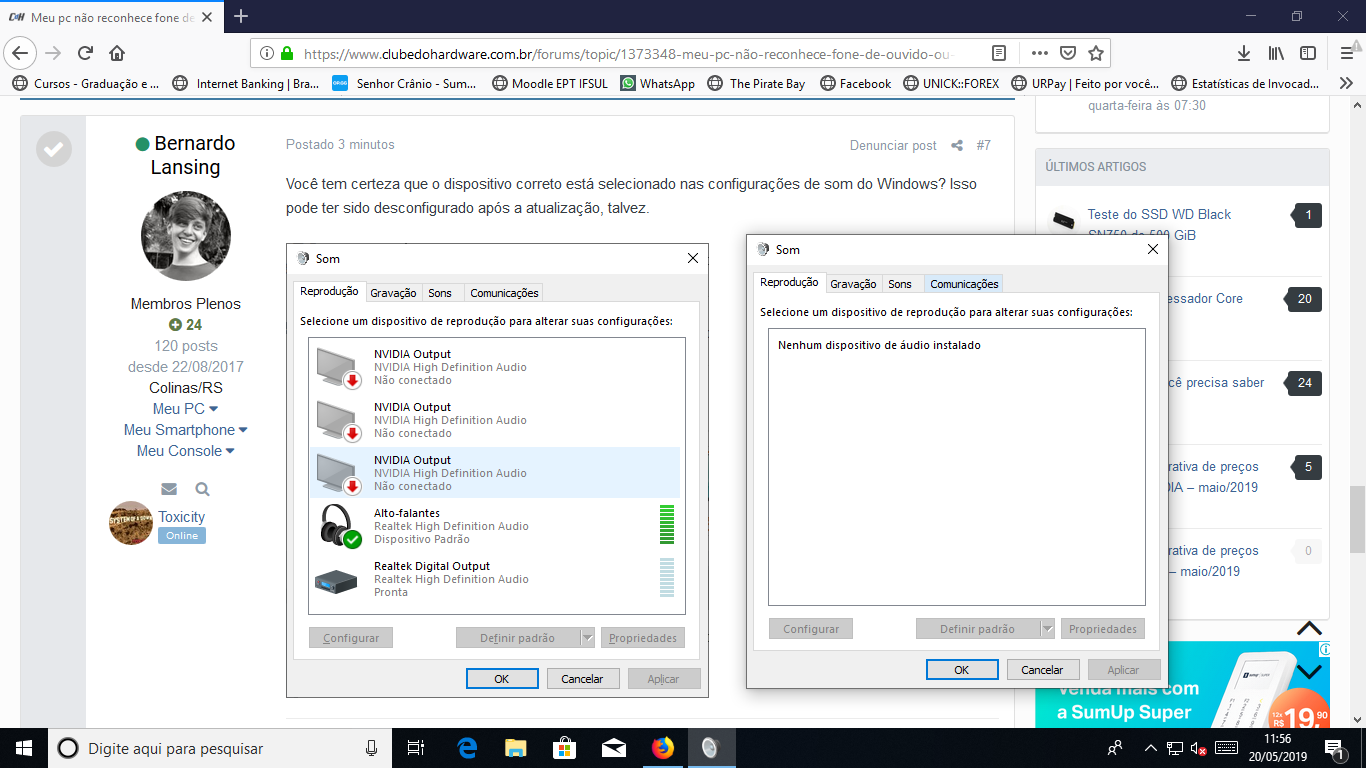Open WhatsApp bookmark in toolbar
Image resolution: width=1366 pixels, height=768 pixels.
[657, 84]
